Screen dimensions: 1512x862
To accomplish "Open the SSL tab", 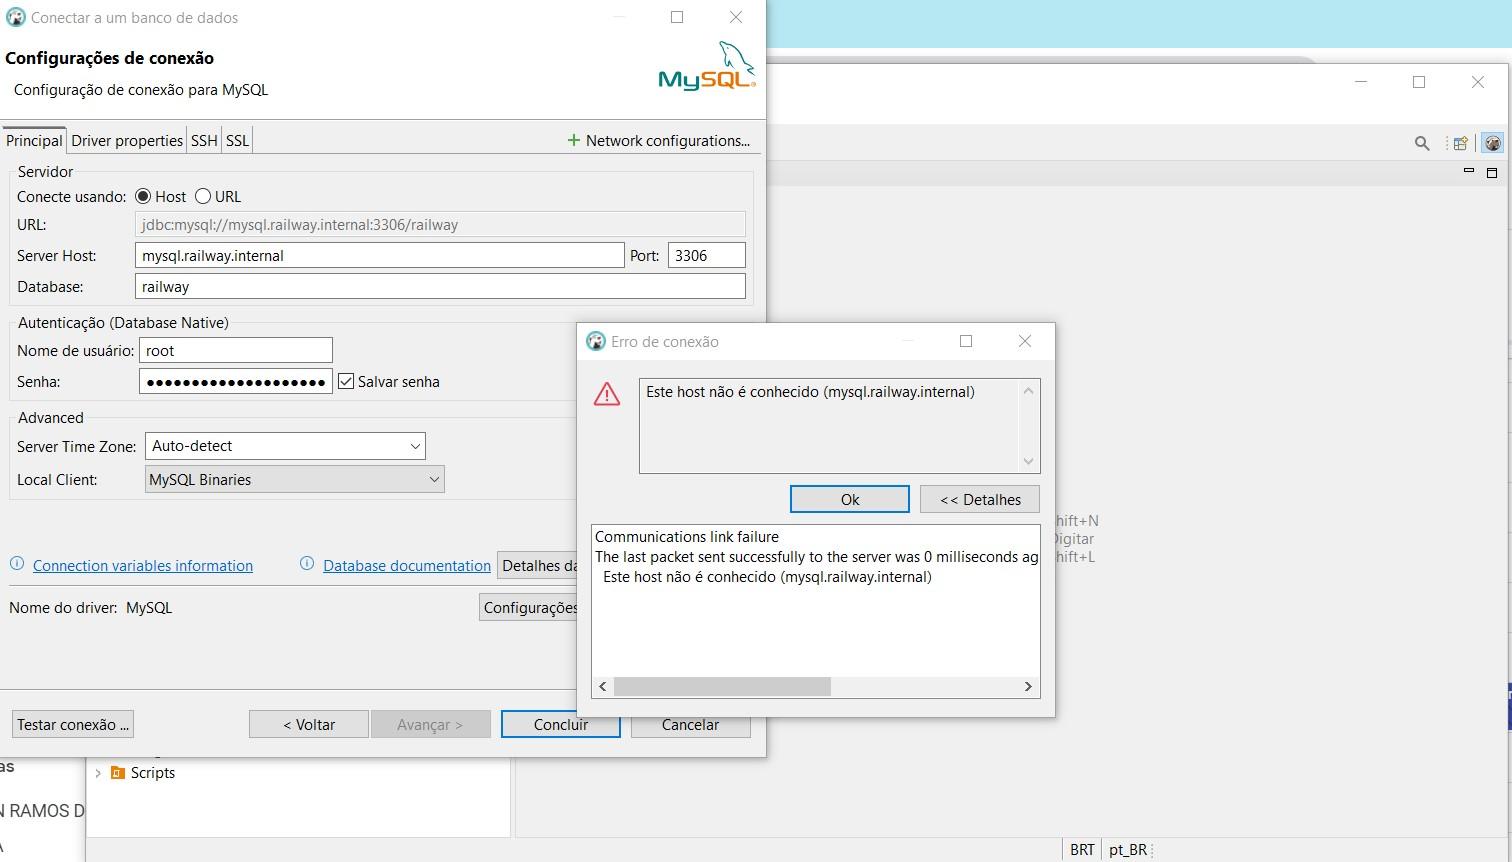I will click(x=237, y=140).
